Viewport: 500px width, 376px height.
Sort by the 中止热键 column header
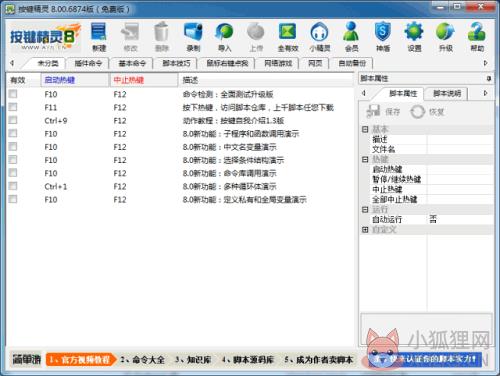[x=144, y=80]
